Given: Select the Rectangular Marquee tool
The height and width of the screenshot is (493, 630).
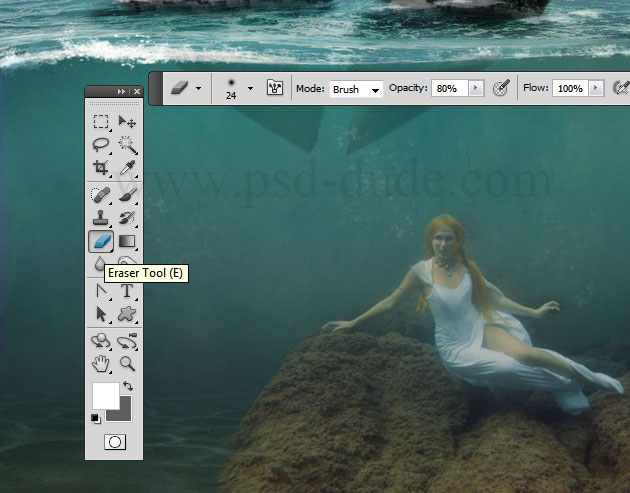Looking at the screenshot, I should click(102, 122).
